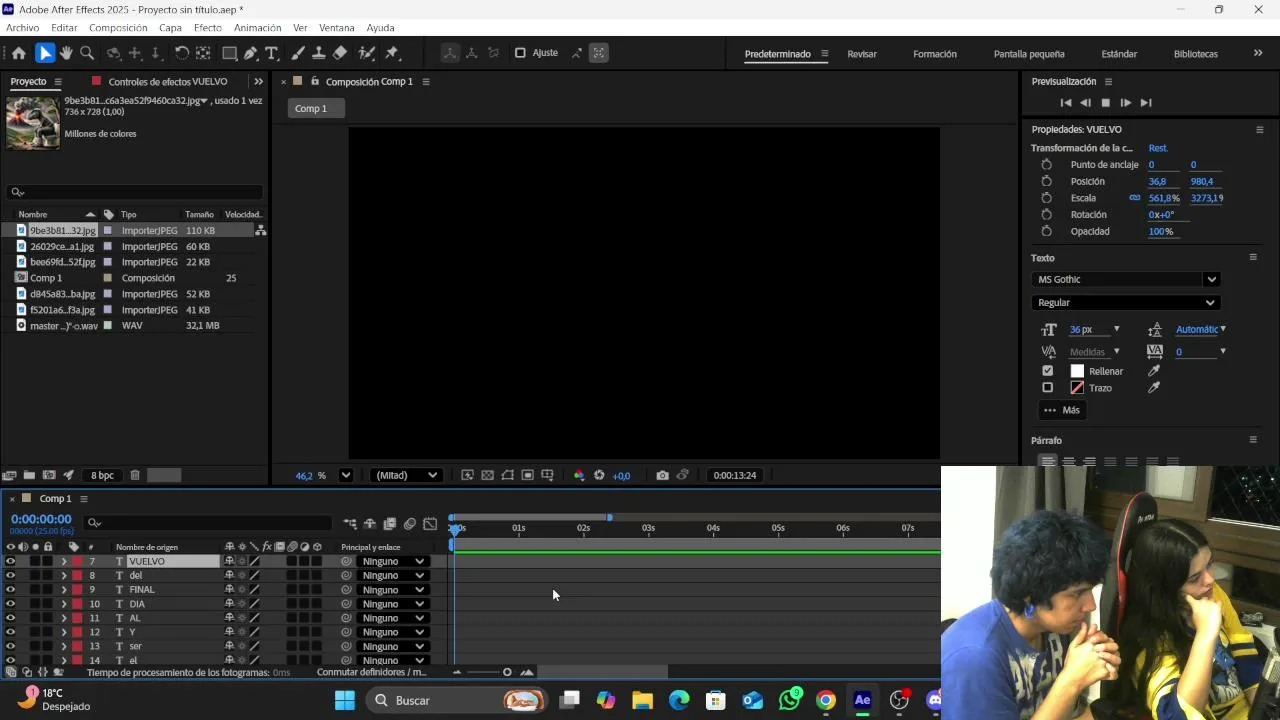Viewport: 1280px width, 720px height.
Task: Activate the Selection arrow tool
Action: (x=45, y=53)
